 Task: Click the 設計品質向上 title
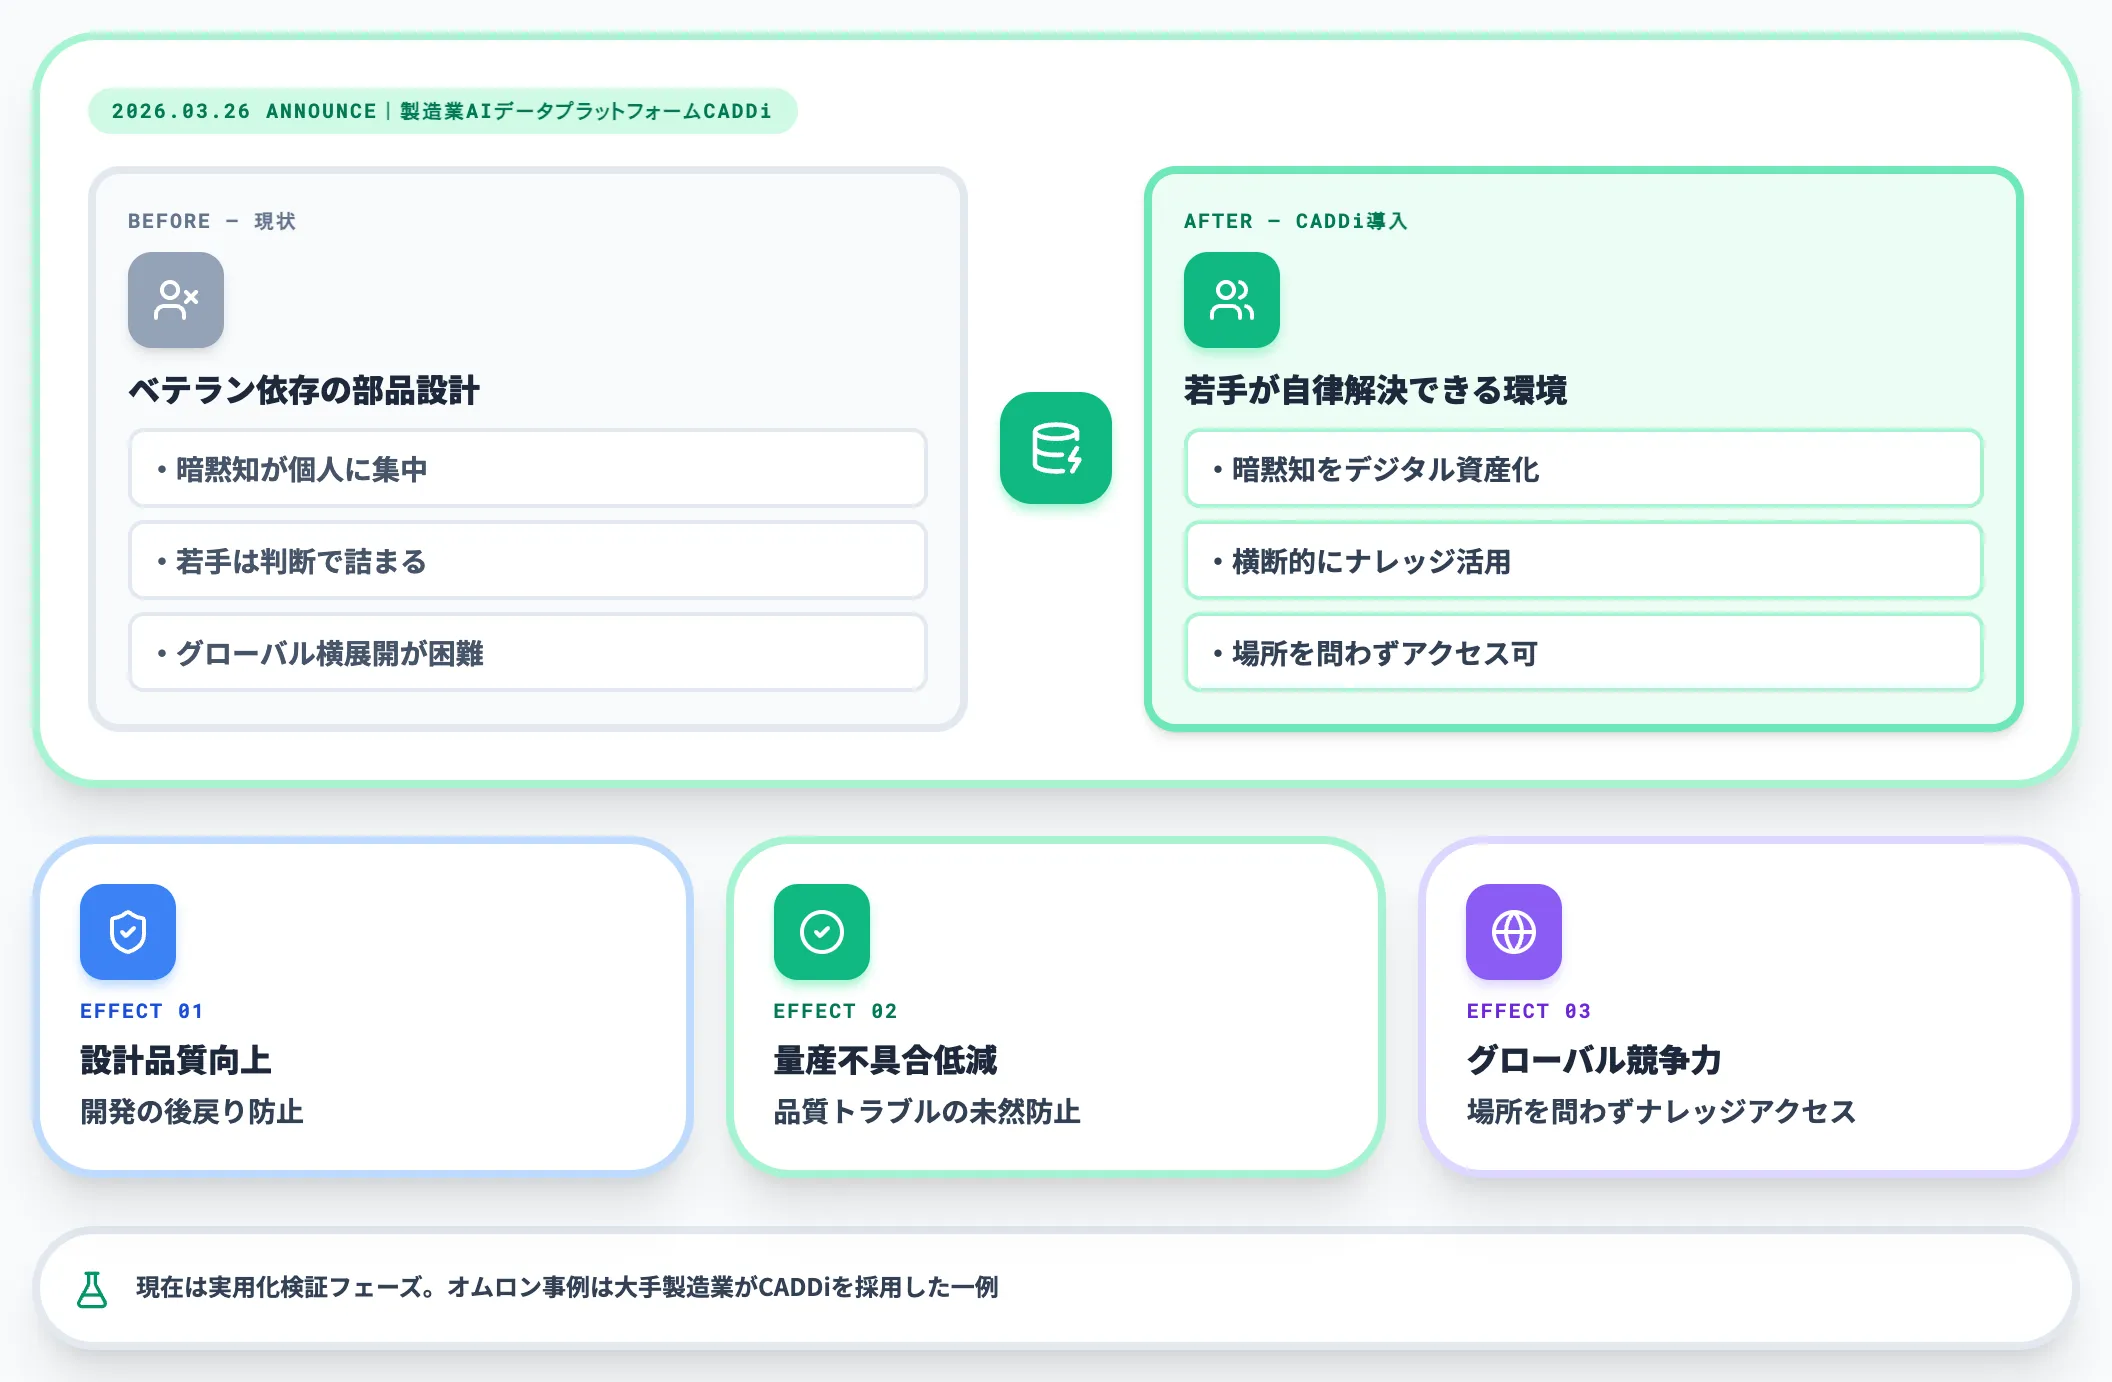tap(176, 1060)
